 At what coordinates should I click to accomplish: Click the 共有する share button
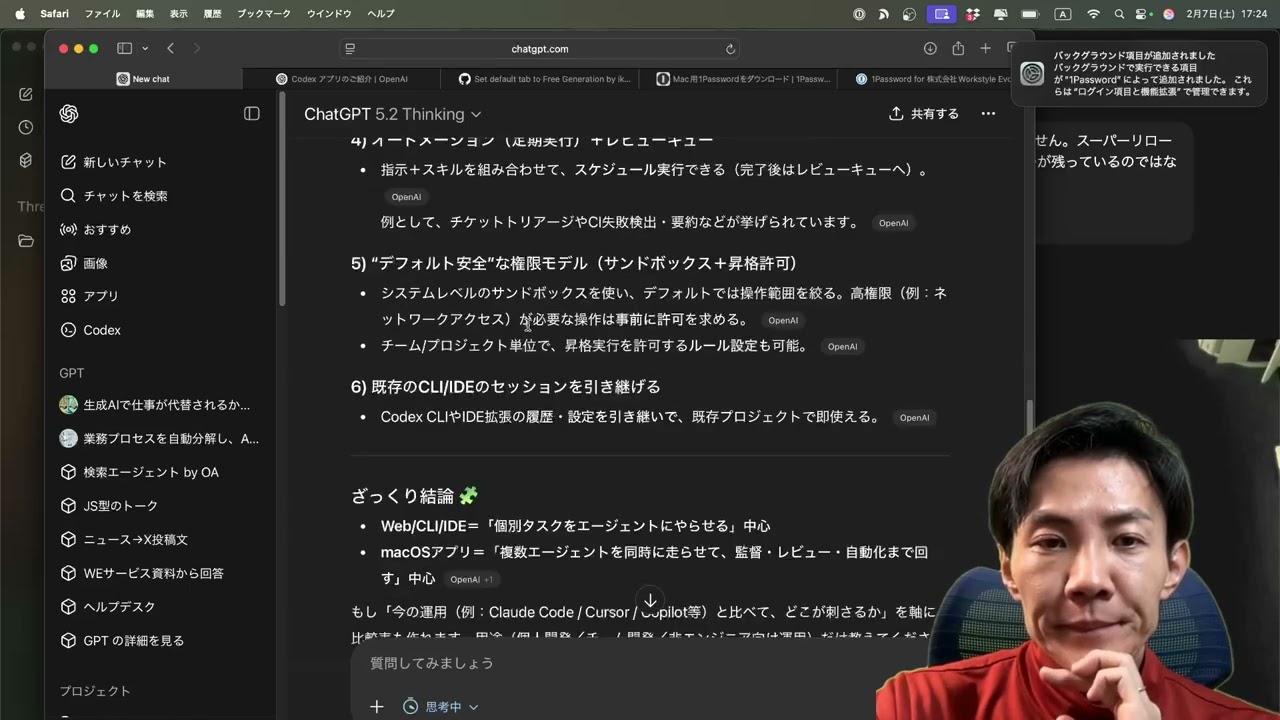pos(924,114)
